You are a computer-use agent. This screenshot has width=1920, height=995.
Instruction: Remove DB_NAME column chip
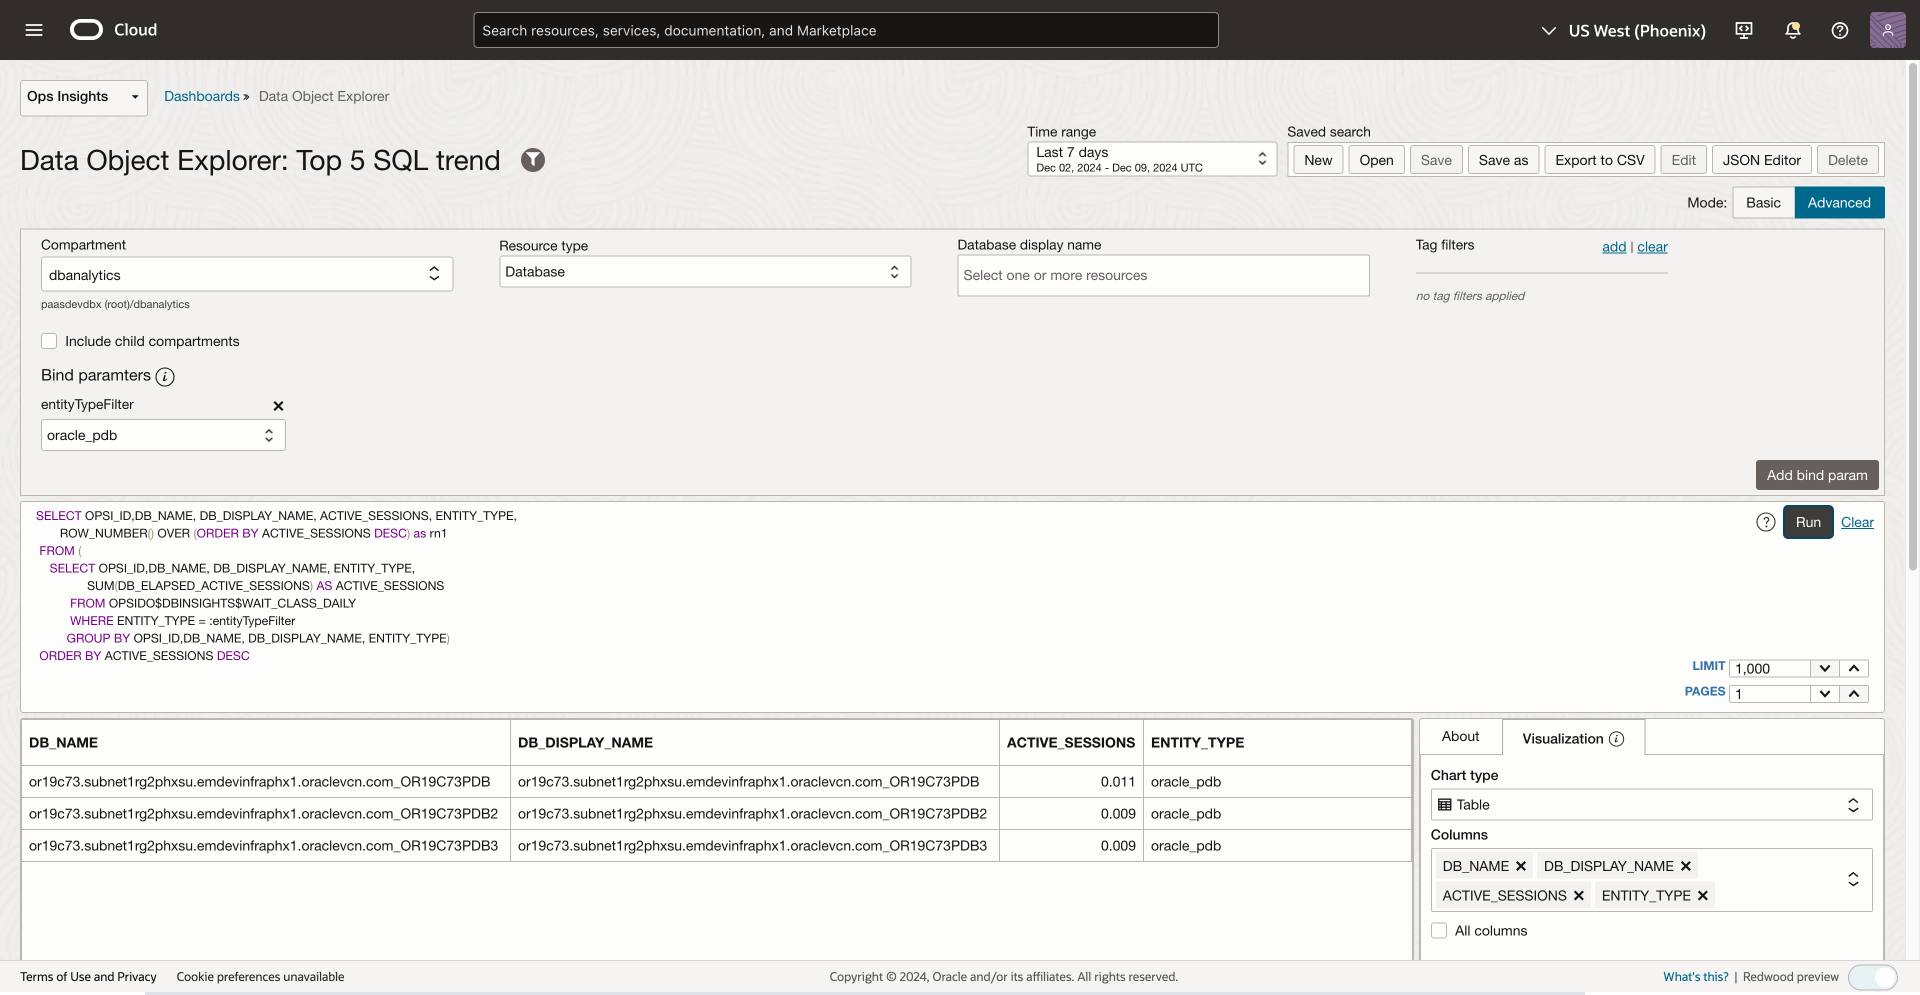(1521, 866)
